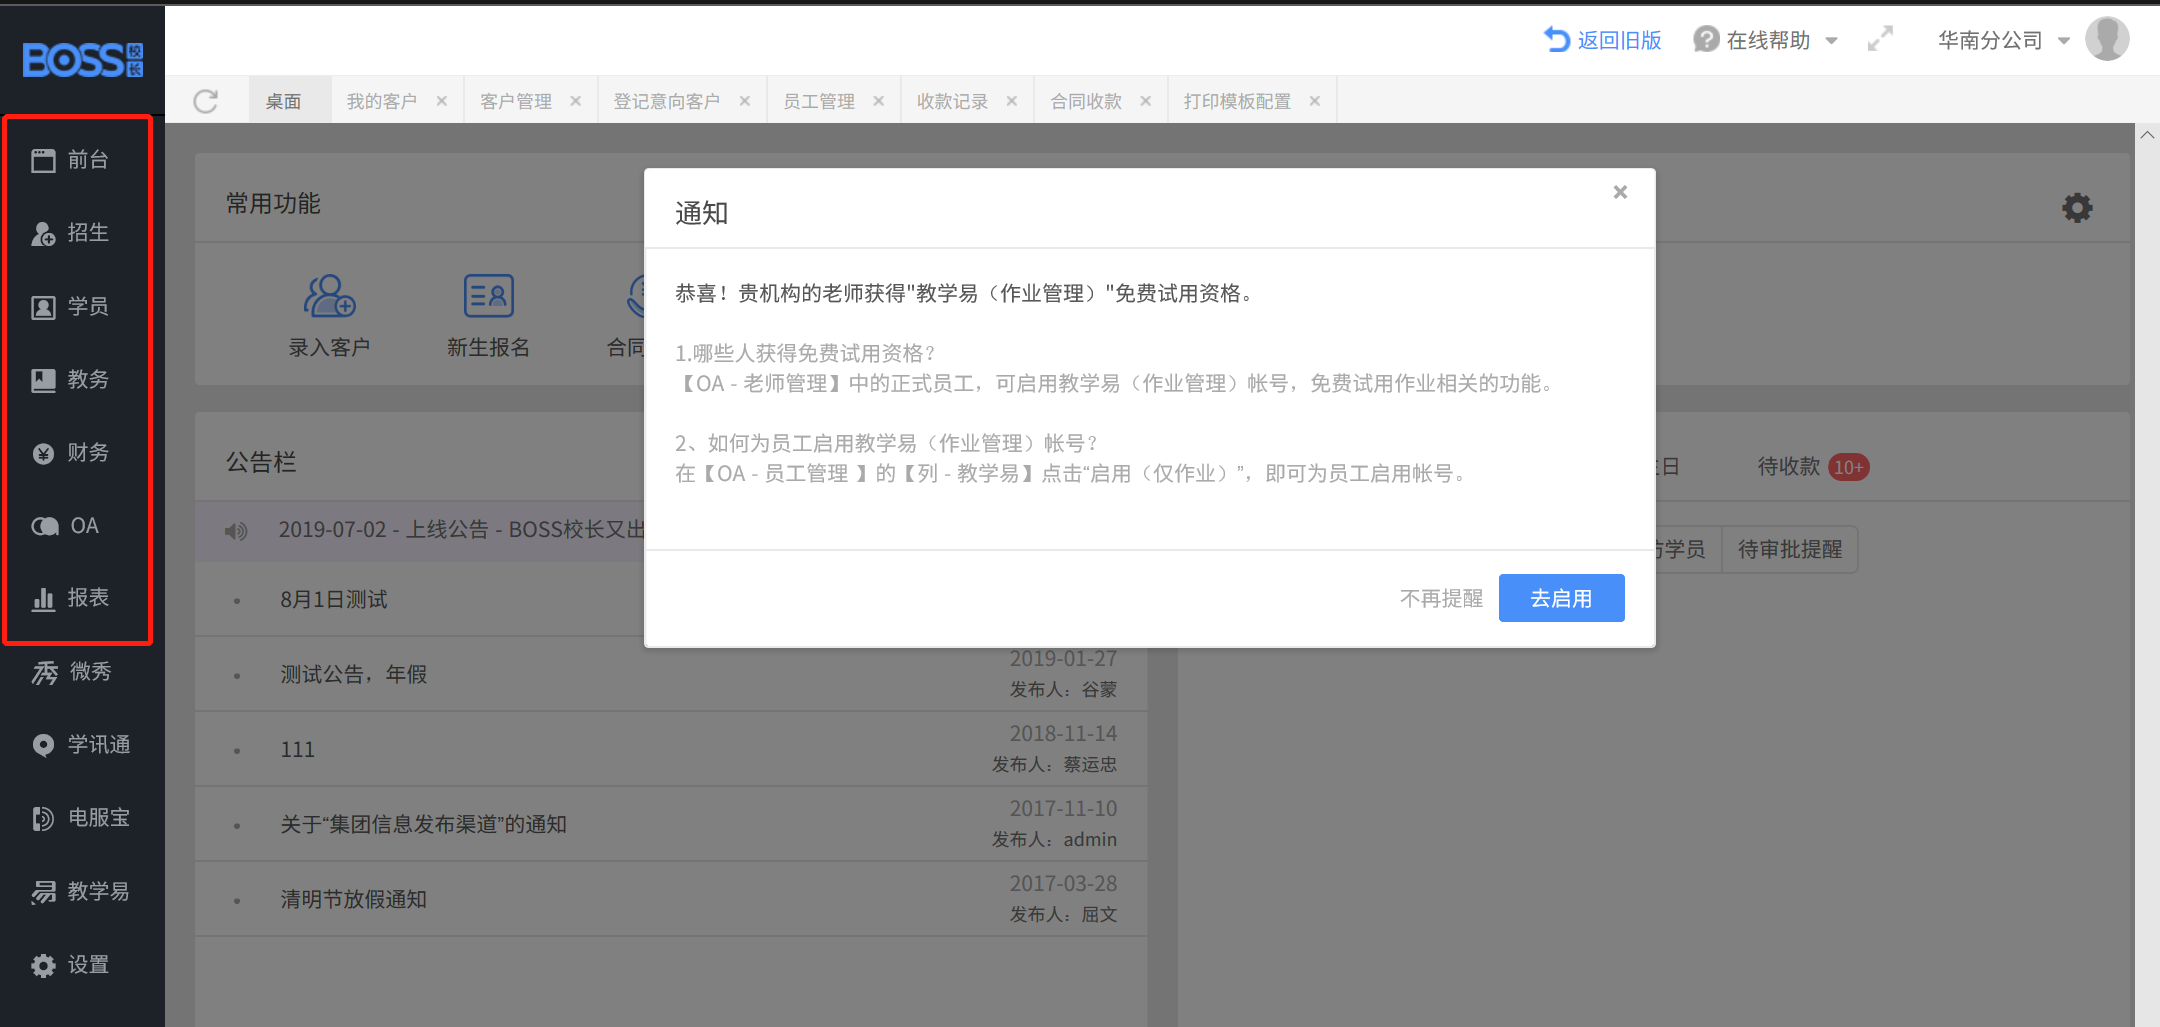This screenshot has width=2160, height=1027.
Task: Close the 客户管理 tab
Action: (575, 101)
